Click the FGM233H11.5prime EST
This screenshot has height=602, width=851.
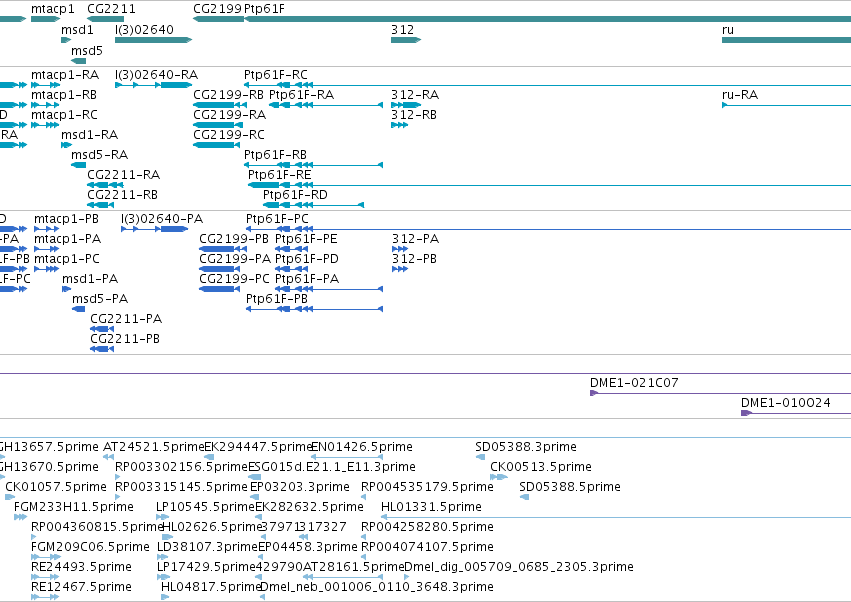pyautogui.click(x=20, y=517)
